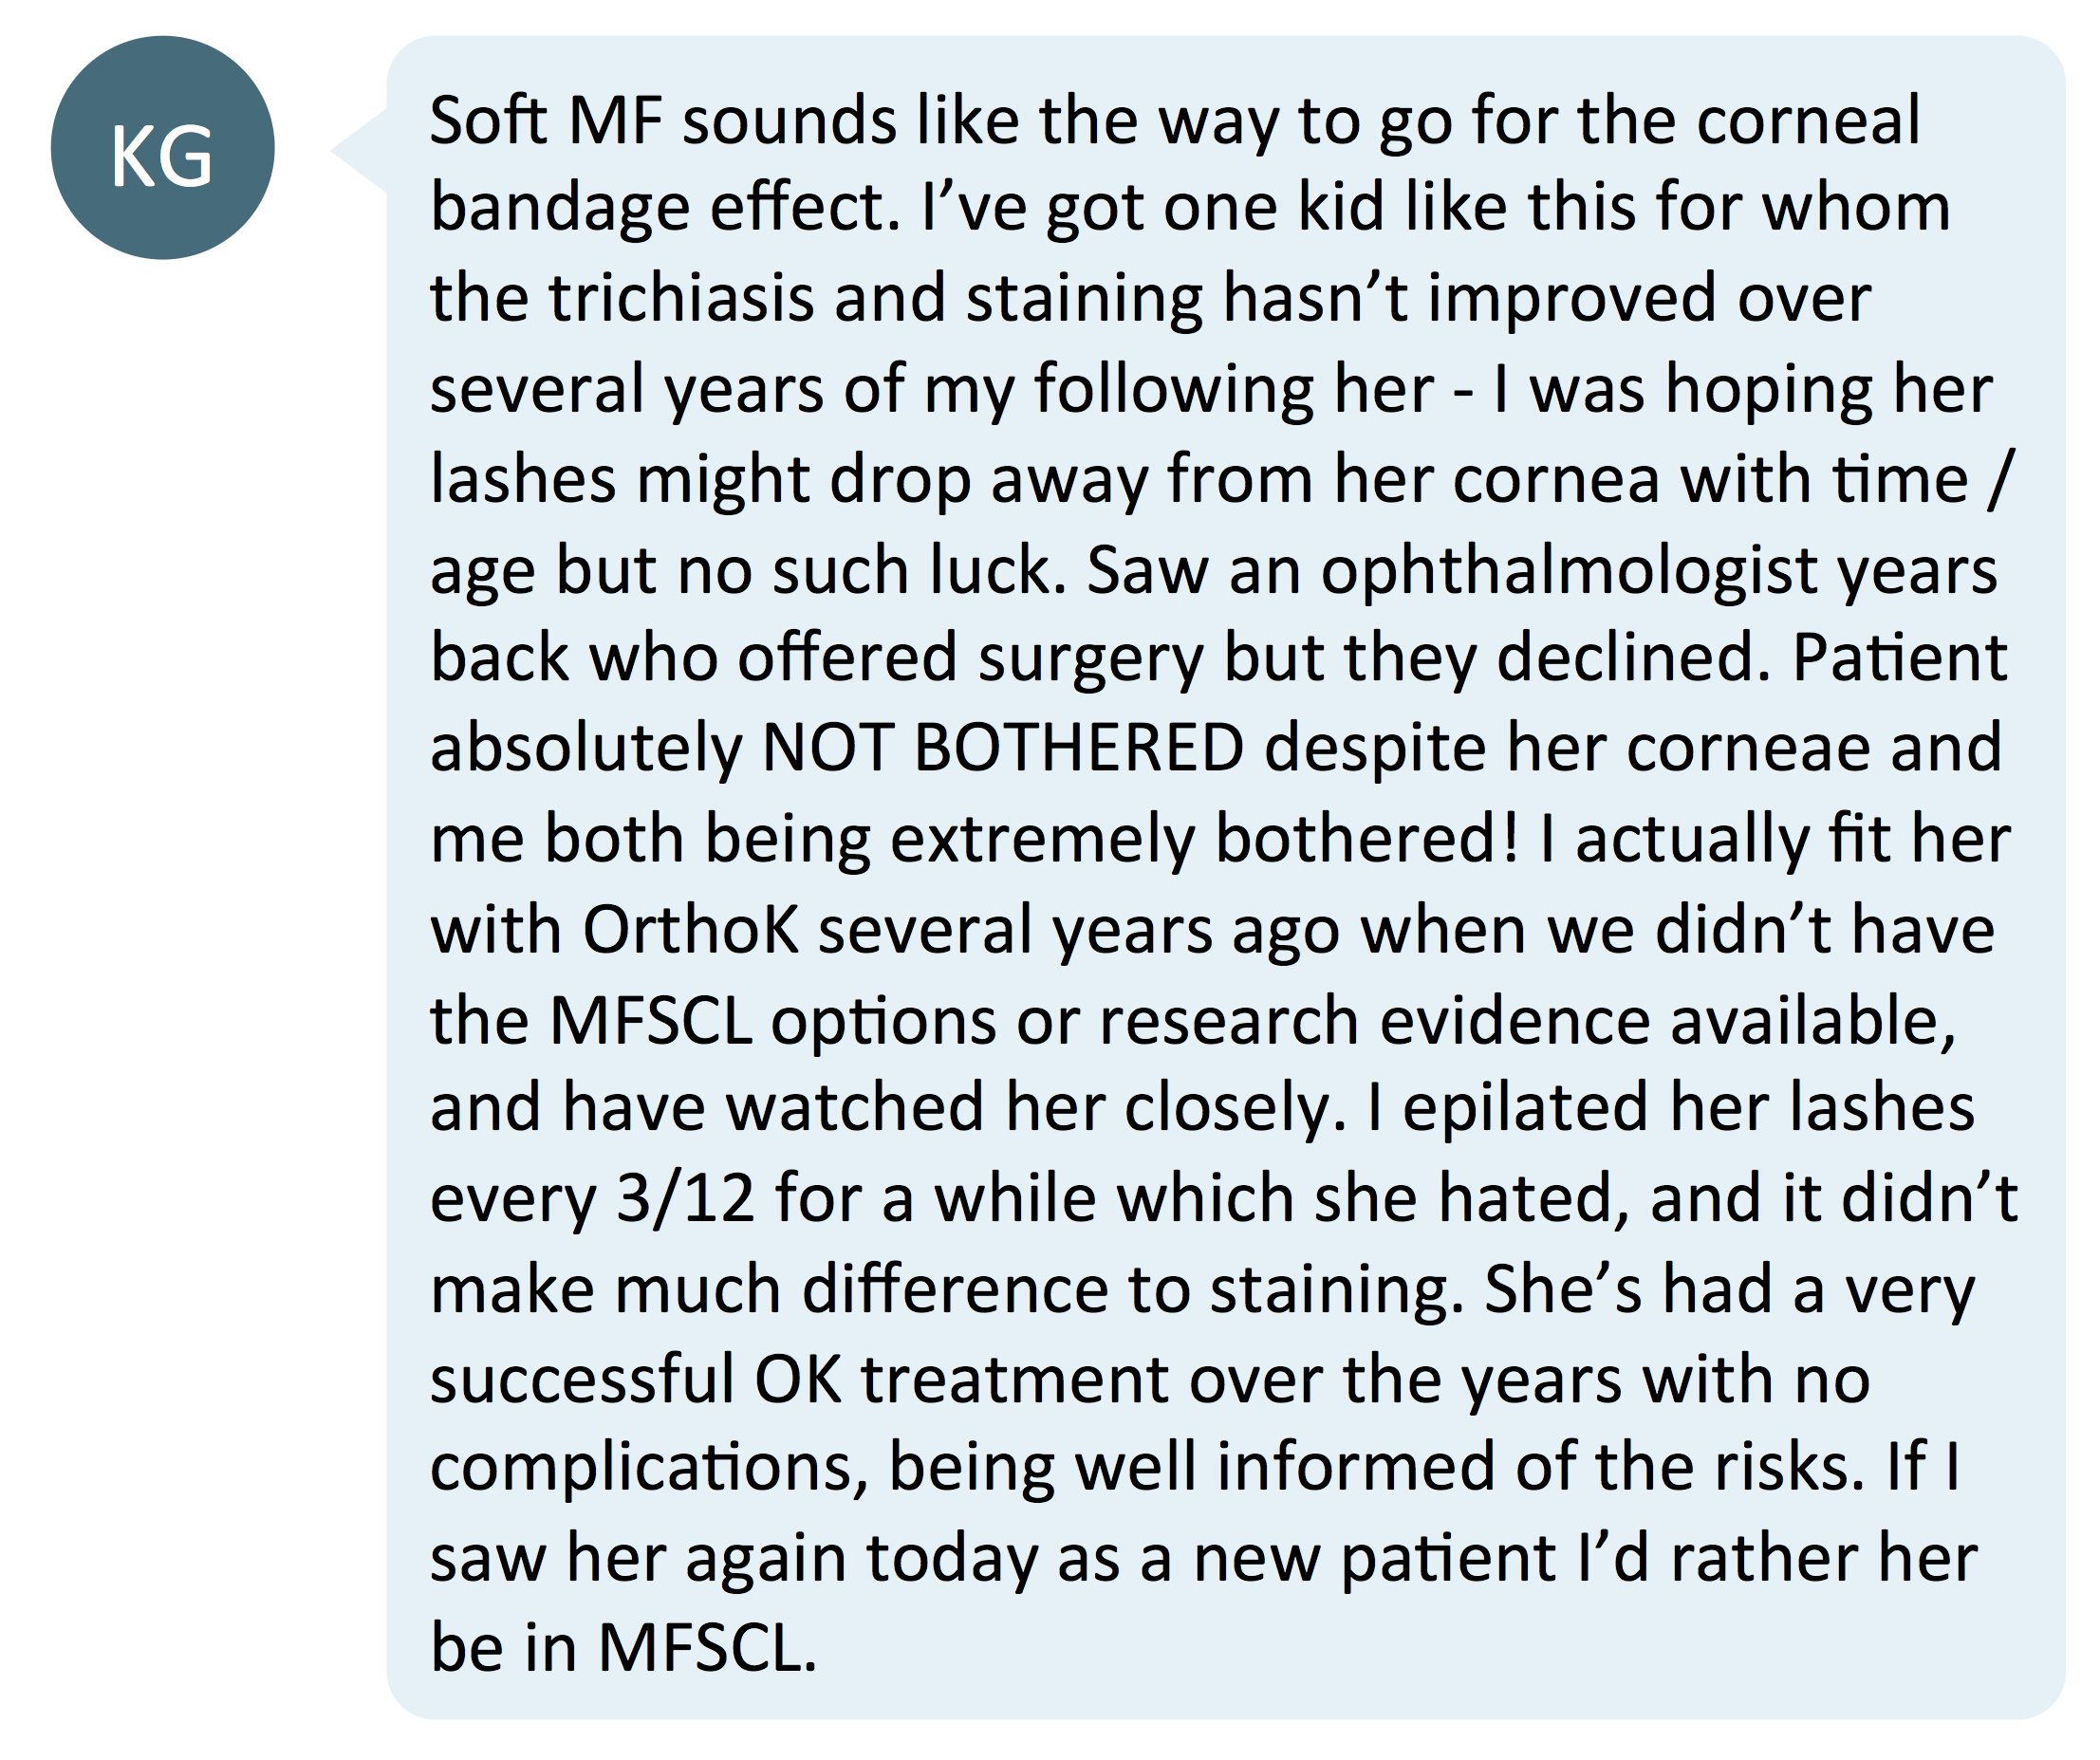Viewport: 2100px width, 1760px height.
Task: Select the word 'trichiasis' in the message
Action: [x=681, y=299]
